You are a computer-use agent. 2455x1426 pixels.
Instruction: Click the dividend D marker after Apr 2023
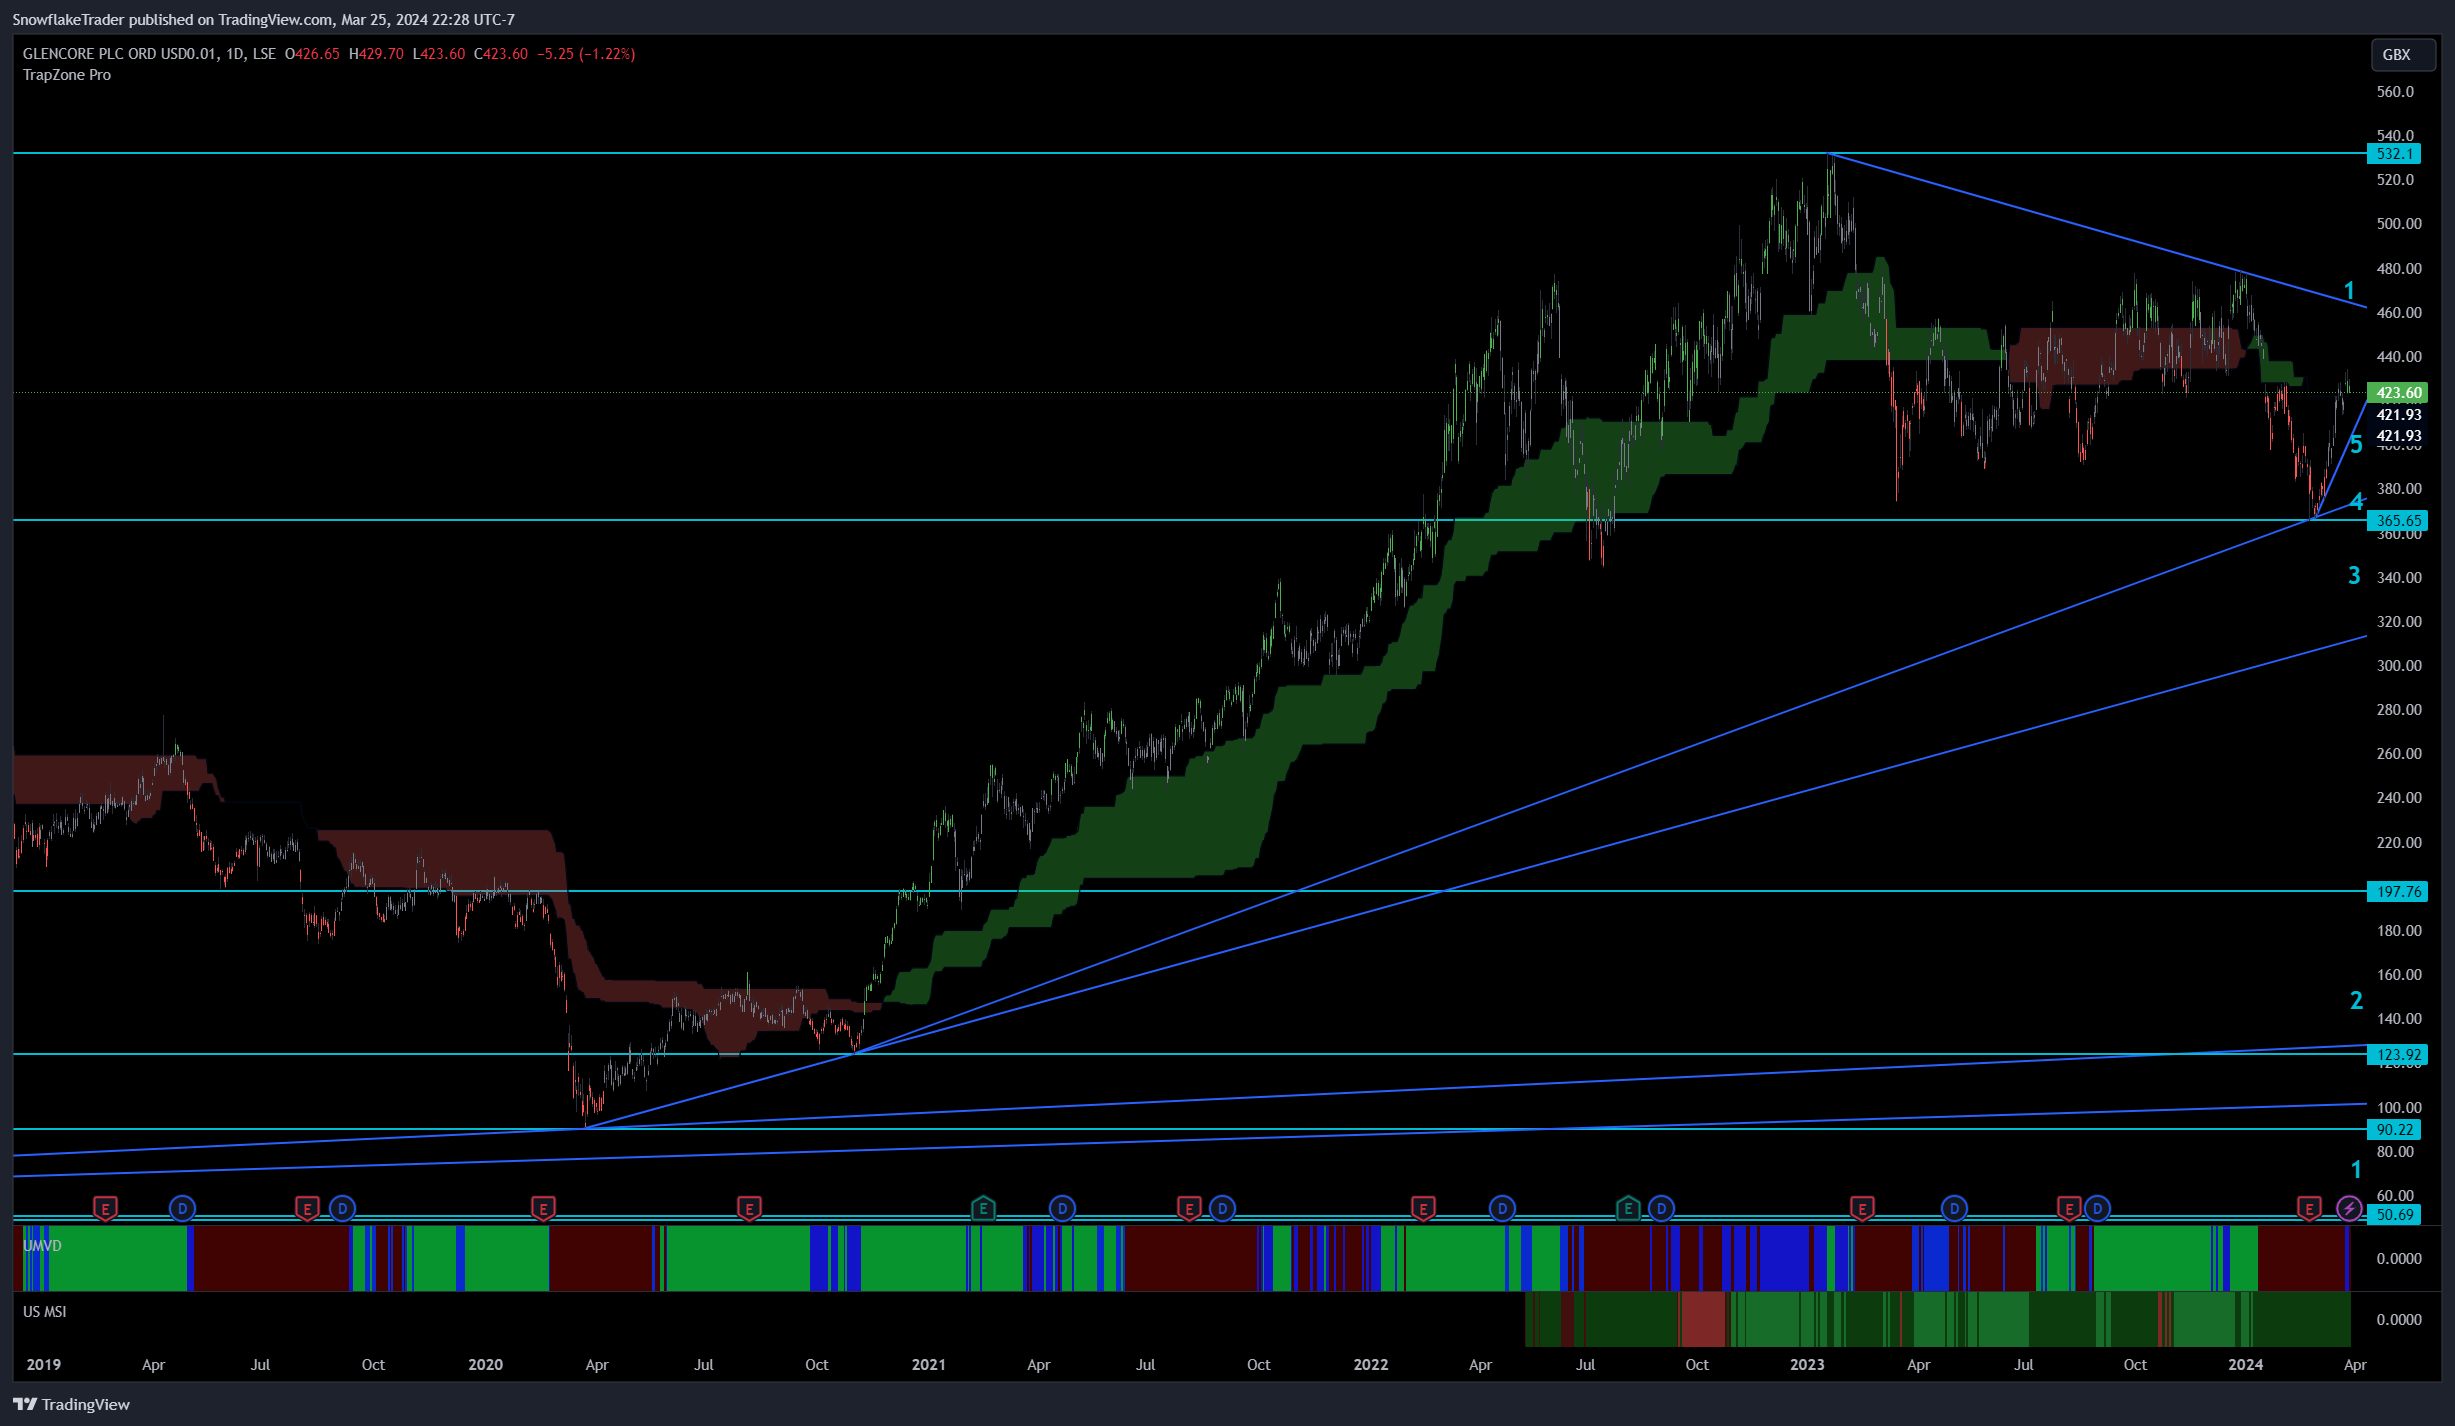(1954, 1209)
